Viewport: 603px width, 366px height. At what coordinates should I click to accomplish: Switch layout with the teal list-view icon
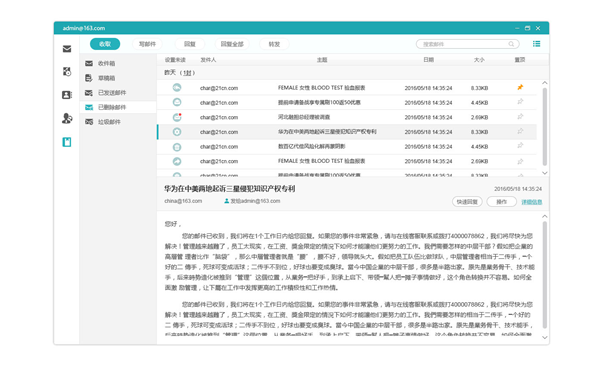[x=536, y=44]
